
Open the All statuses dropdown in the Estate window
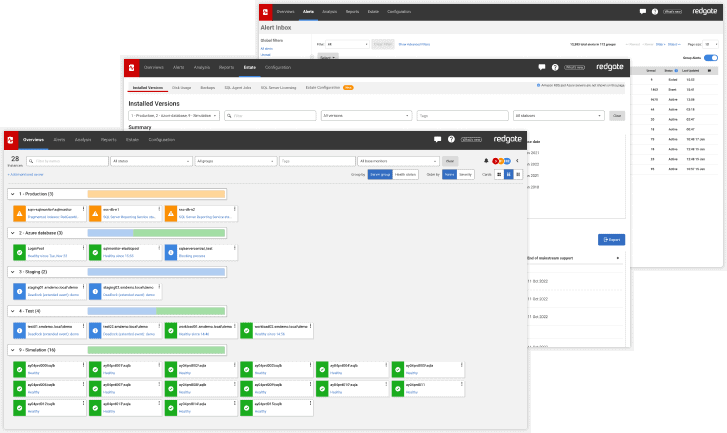(559, 115)
